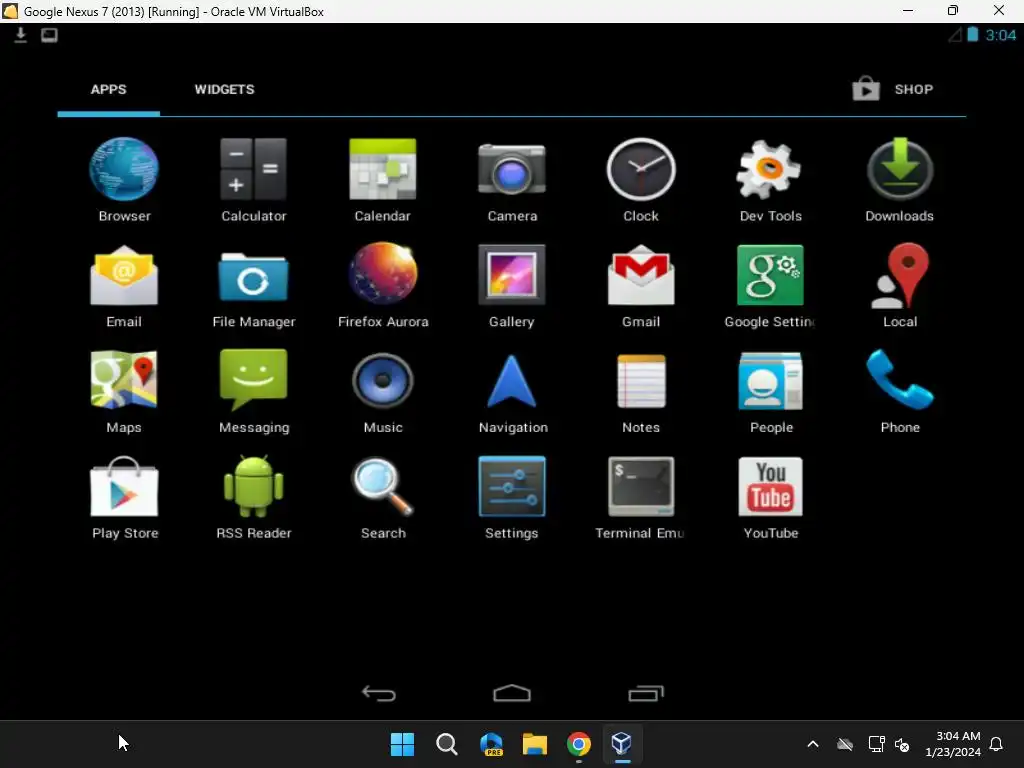Open the Downloads app
The width and height of the screenshot is (1024, 768).
(899, 180)
